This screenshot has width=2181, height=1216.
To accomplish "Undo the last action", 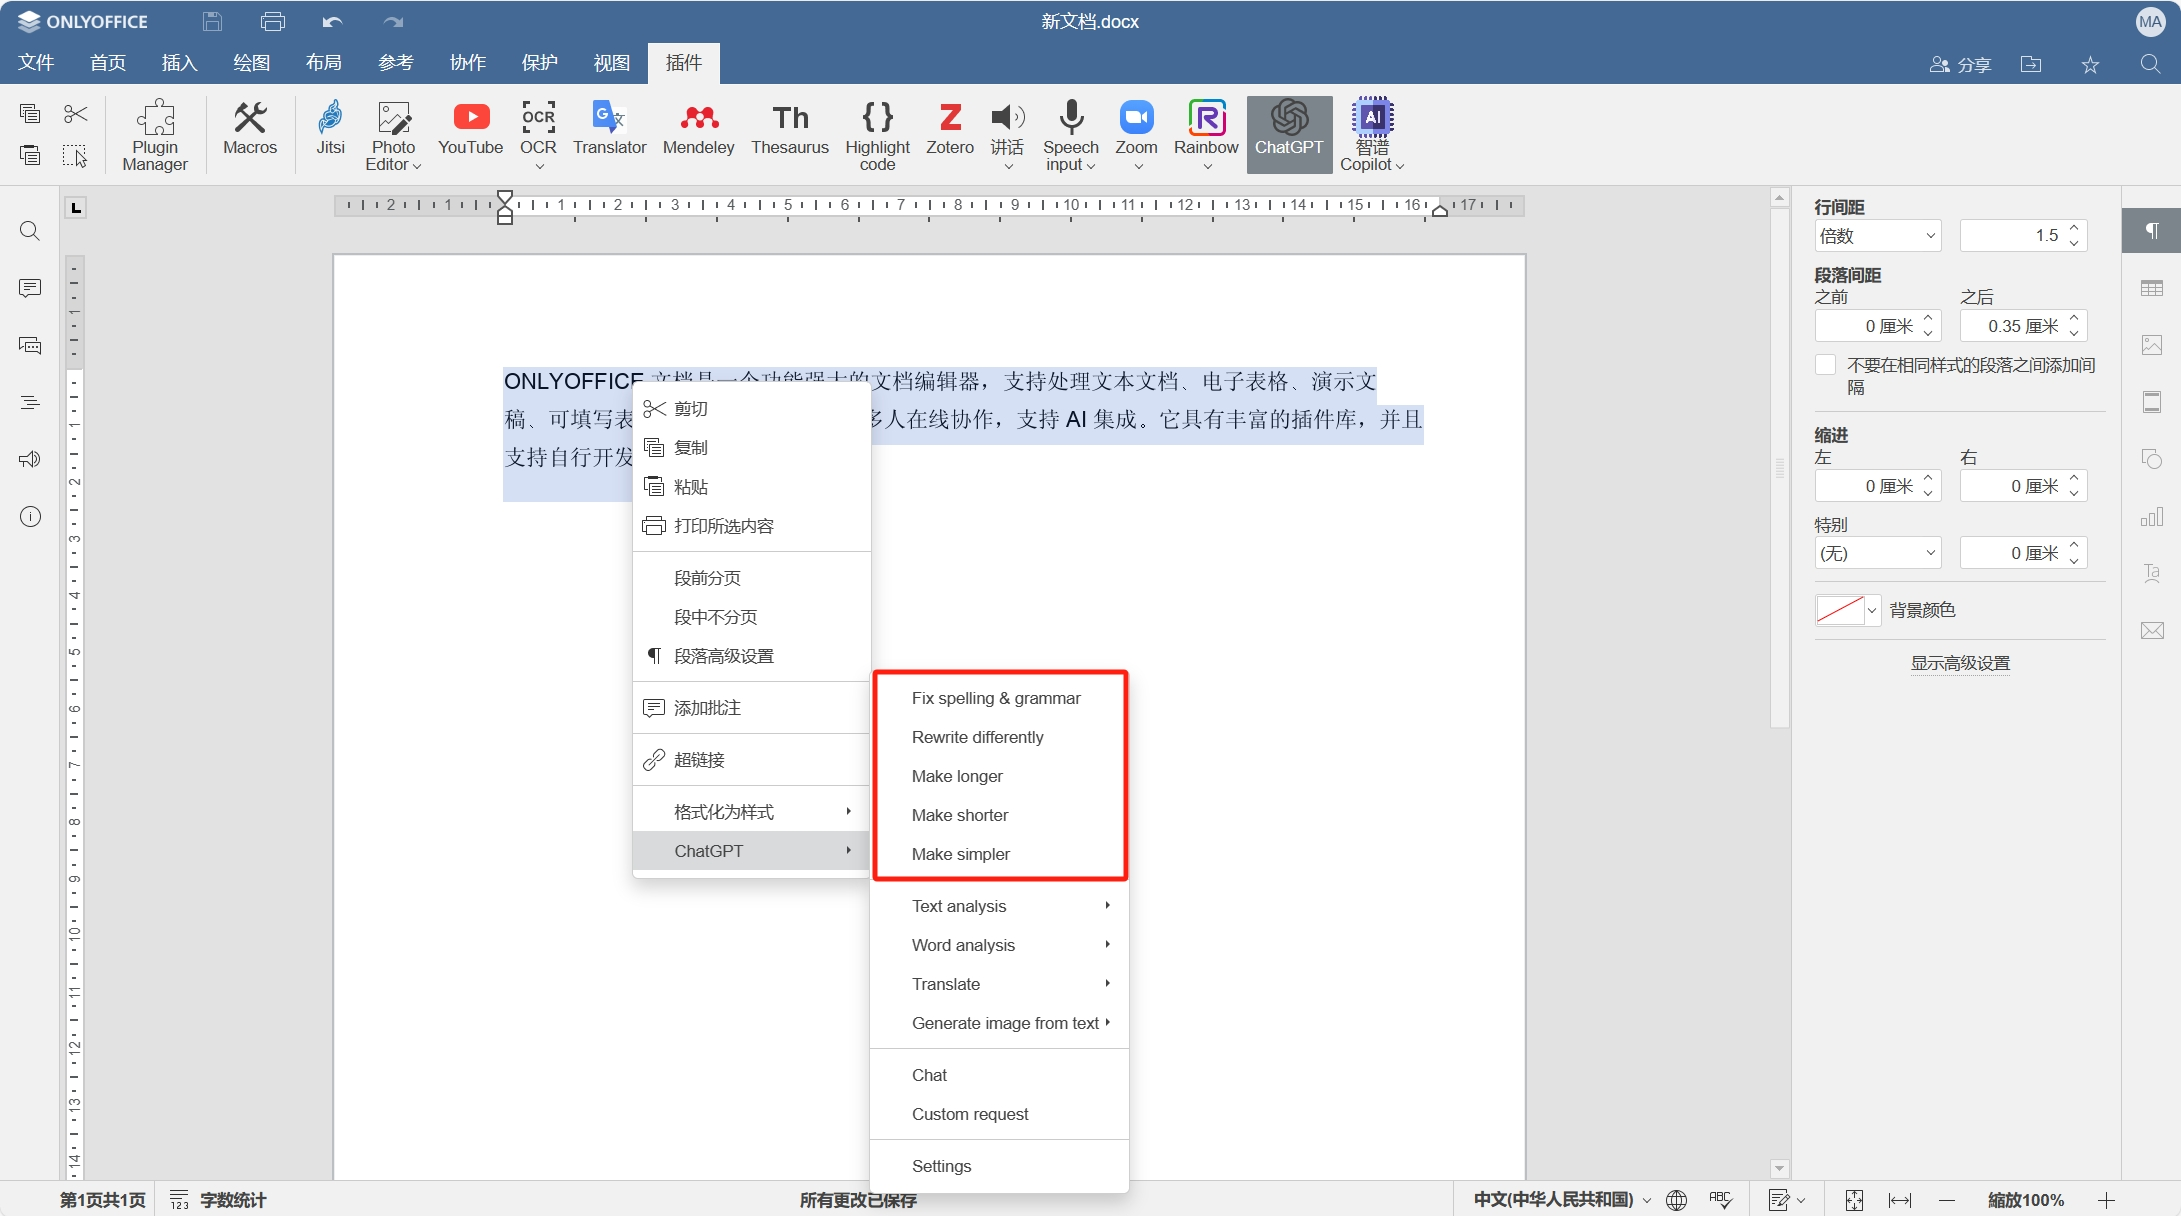I will 332,21.
